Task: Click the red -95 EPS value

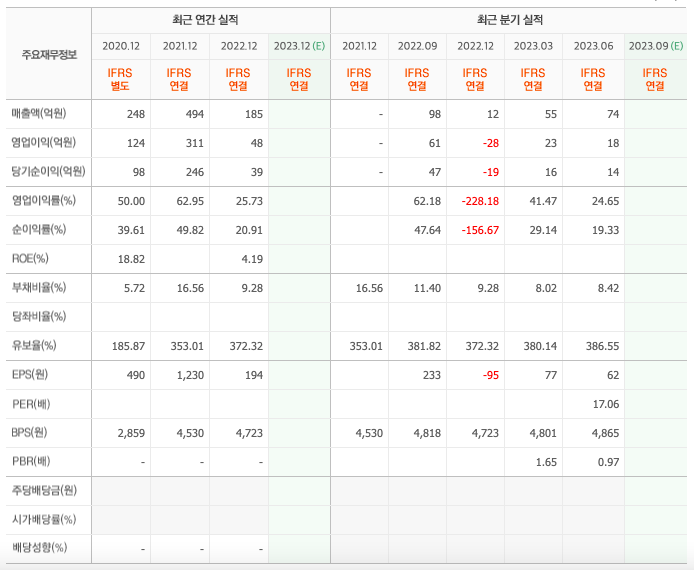Action: click(x=490, y=375)
